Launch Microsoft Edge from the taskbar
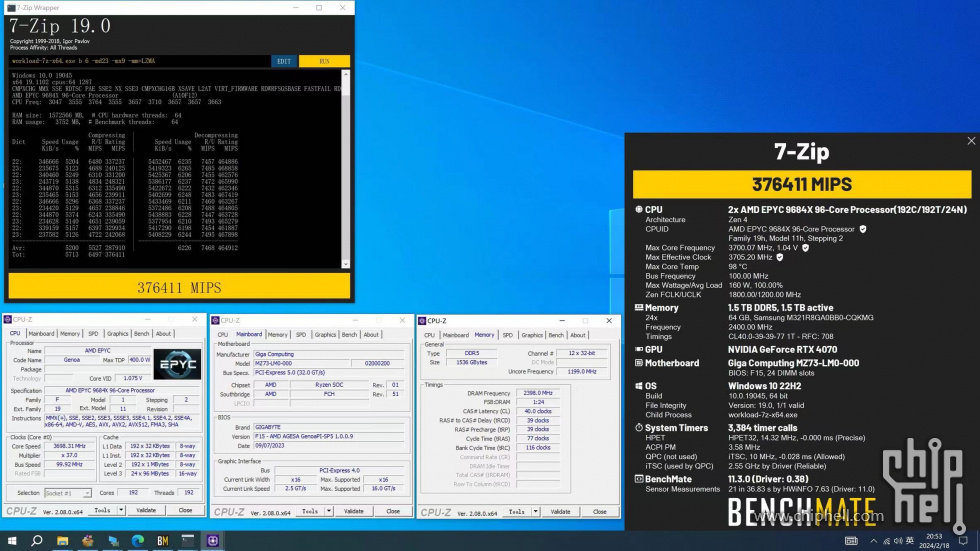Screen dimensions: 980x551 click(138, 540)
